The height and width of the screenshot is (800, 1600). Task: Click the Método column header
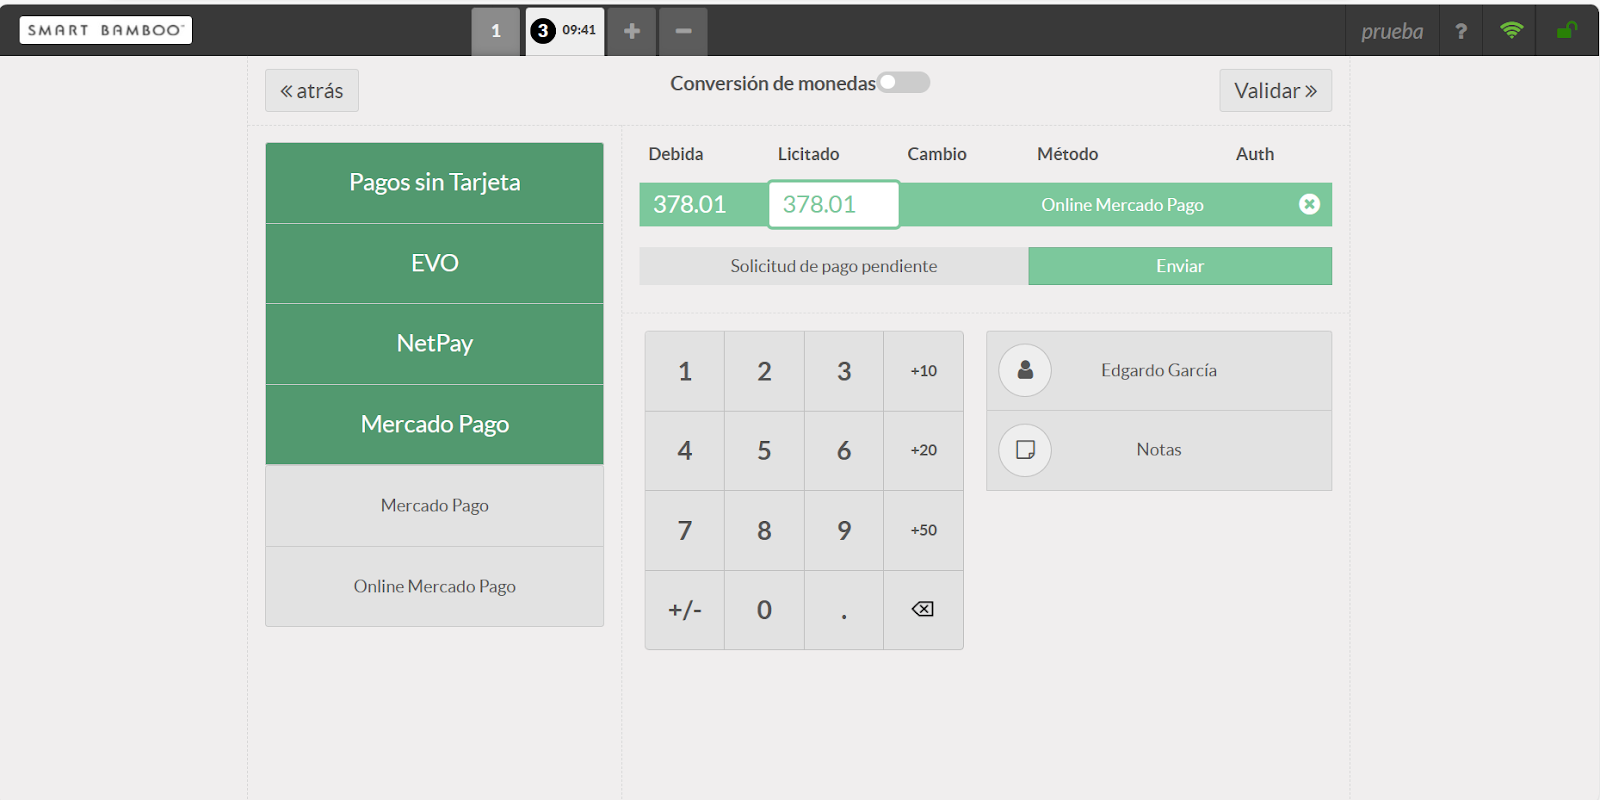click(x=1067, y=154)
